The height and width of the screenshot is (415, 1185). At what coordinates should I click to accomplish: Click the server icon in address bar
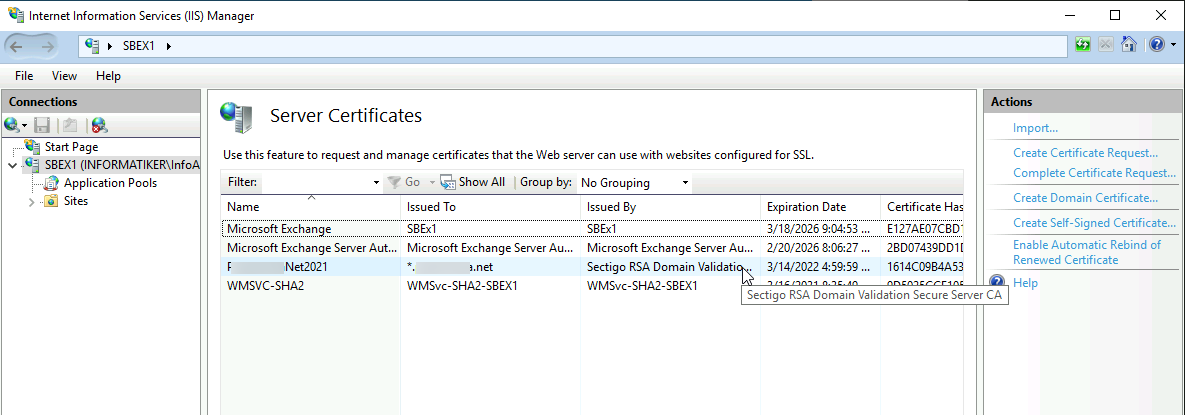point(92,45)
